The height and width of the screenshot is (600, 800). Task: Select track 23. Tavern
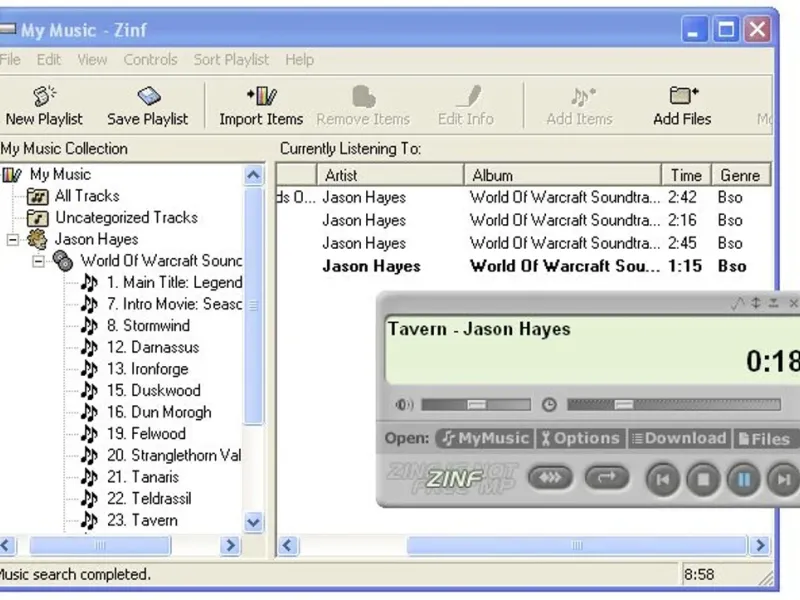pyautogui.click(x=142, y=520)
